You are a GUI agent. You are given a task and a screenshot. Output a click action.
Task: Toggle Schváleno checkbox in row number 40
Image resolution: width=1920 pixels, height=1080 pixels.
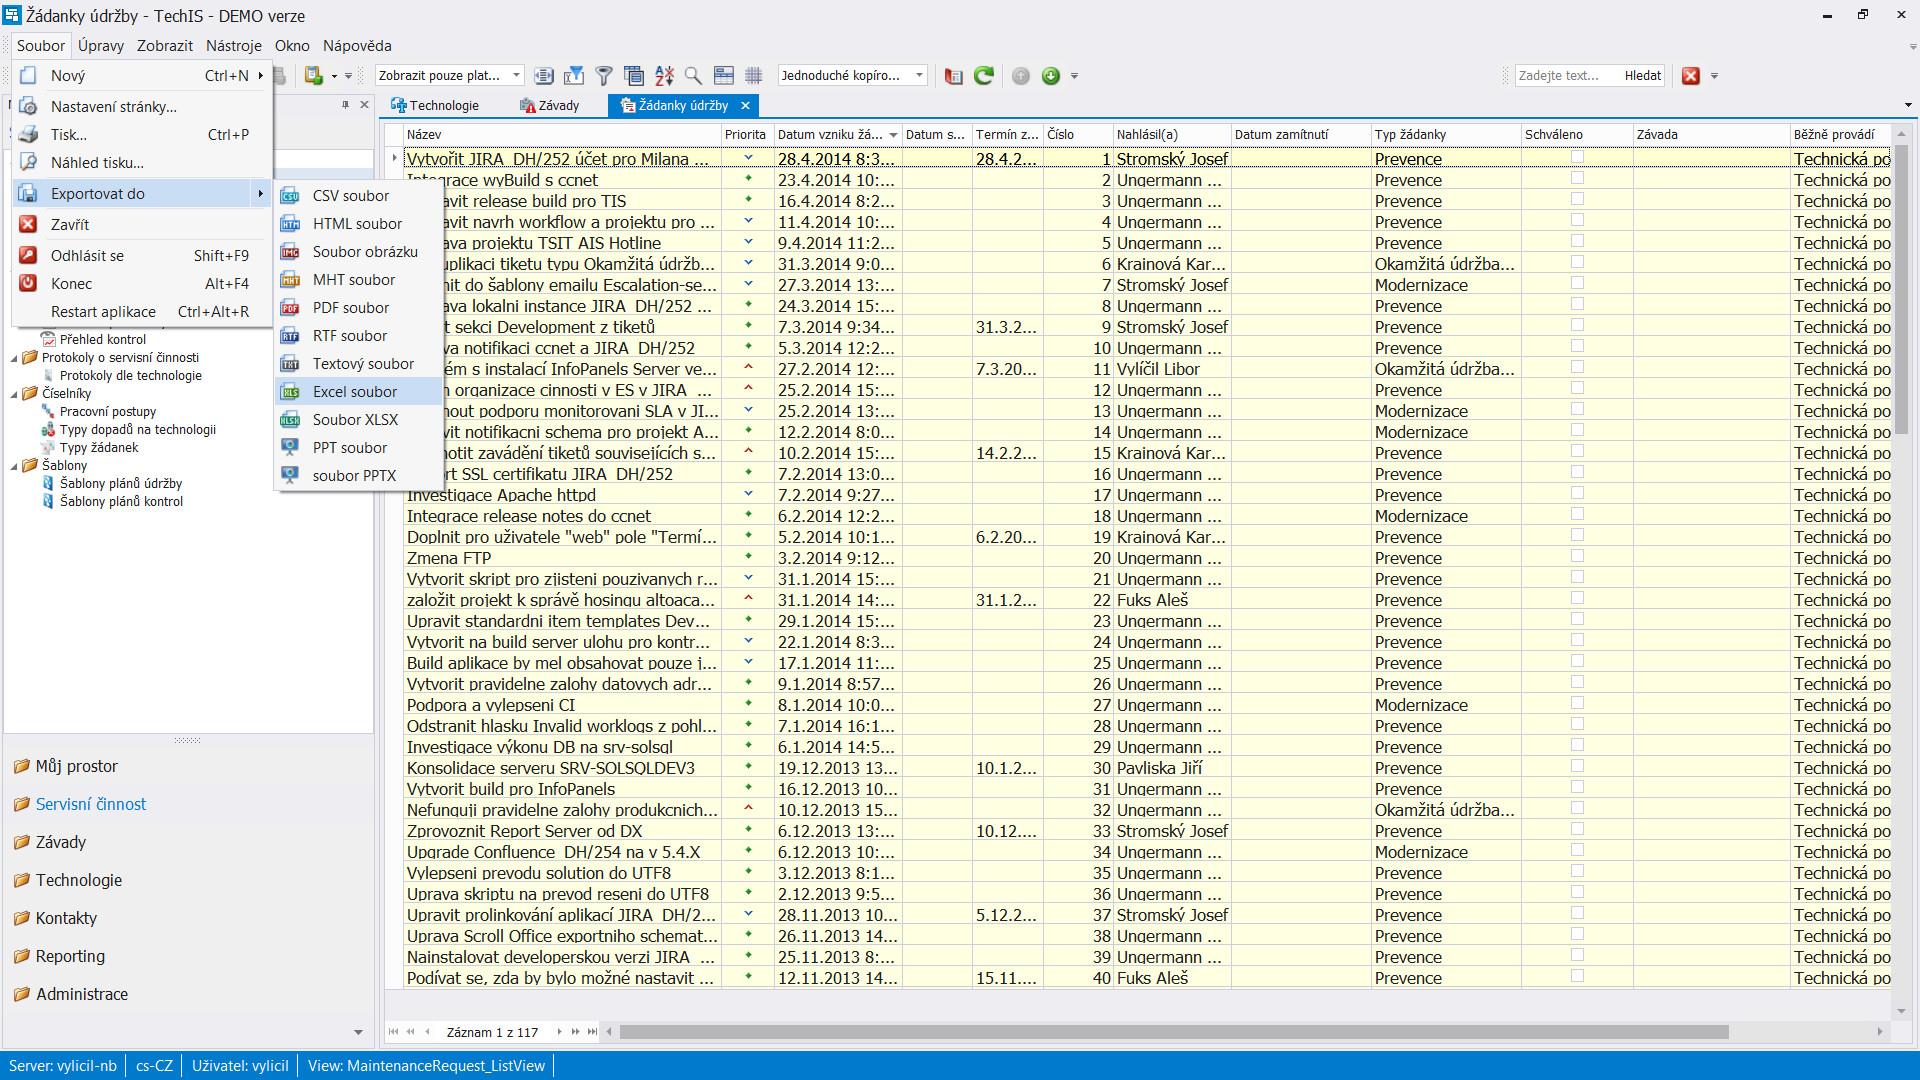[1577, 976]
